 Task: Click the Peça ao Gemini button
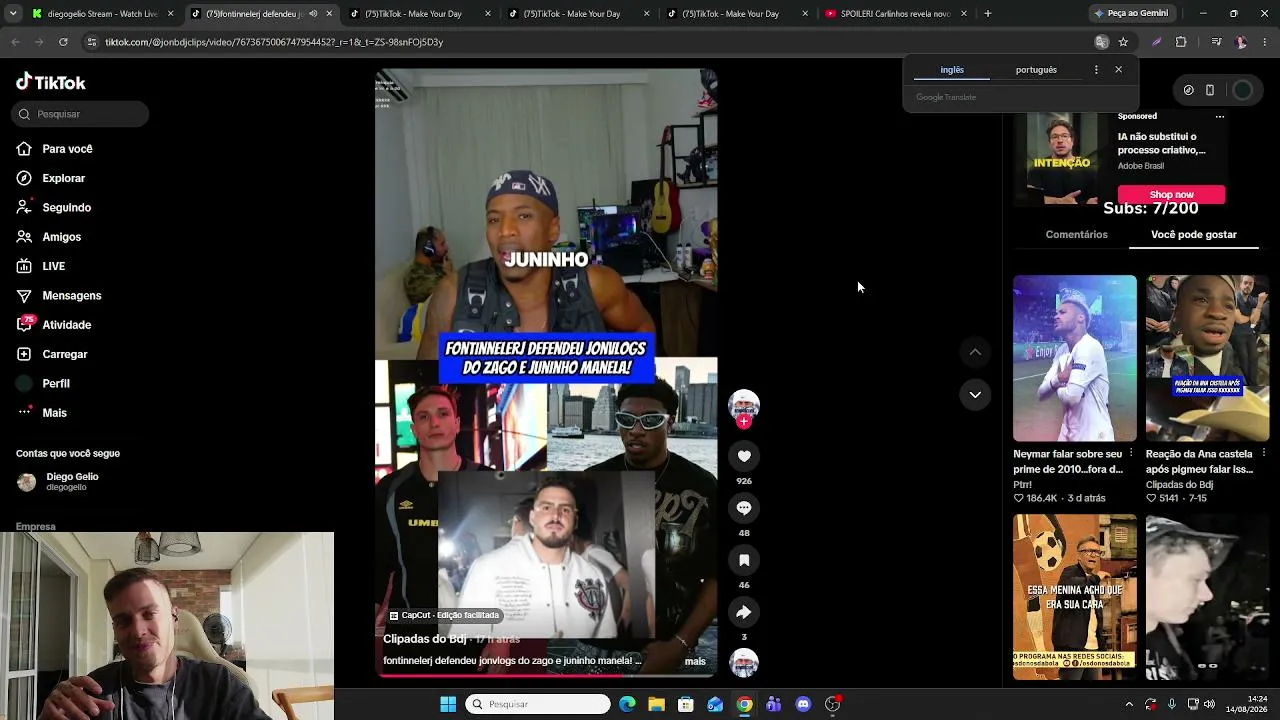(1131, 14)
